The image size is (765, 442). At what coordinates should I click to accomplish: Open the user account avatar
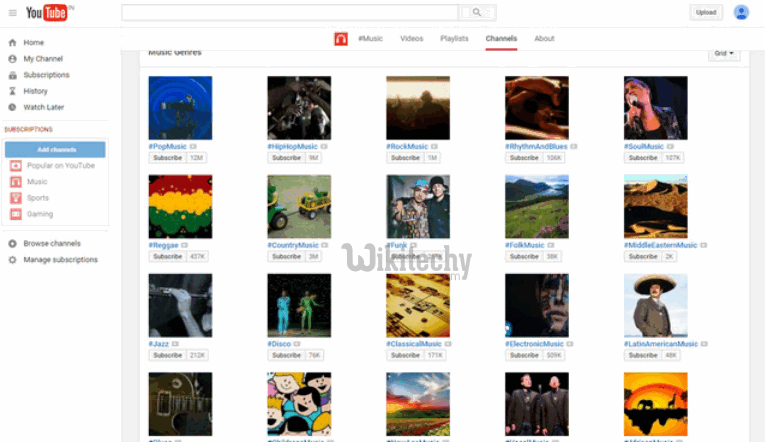tap(741, 12)
